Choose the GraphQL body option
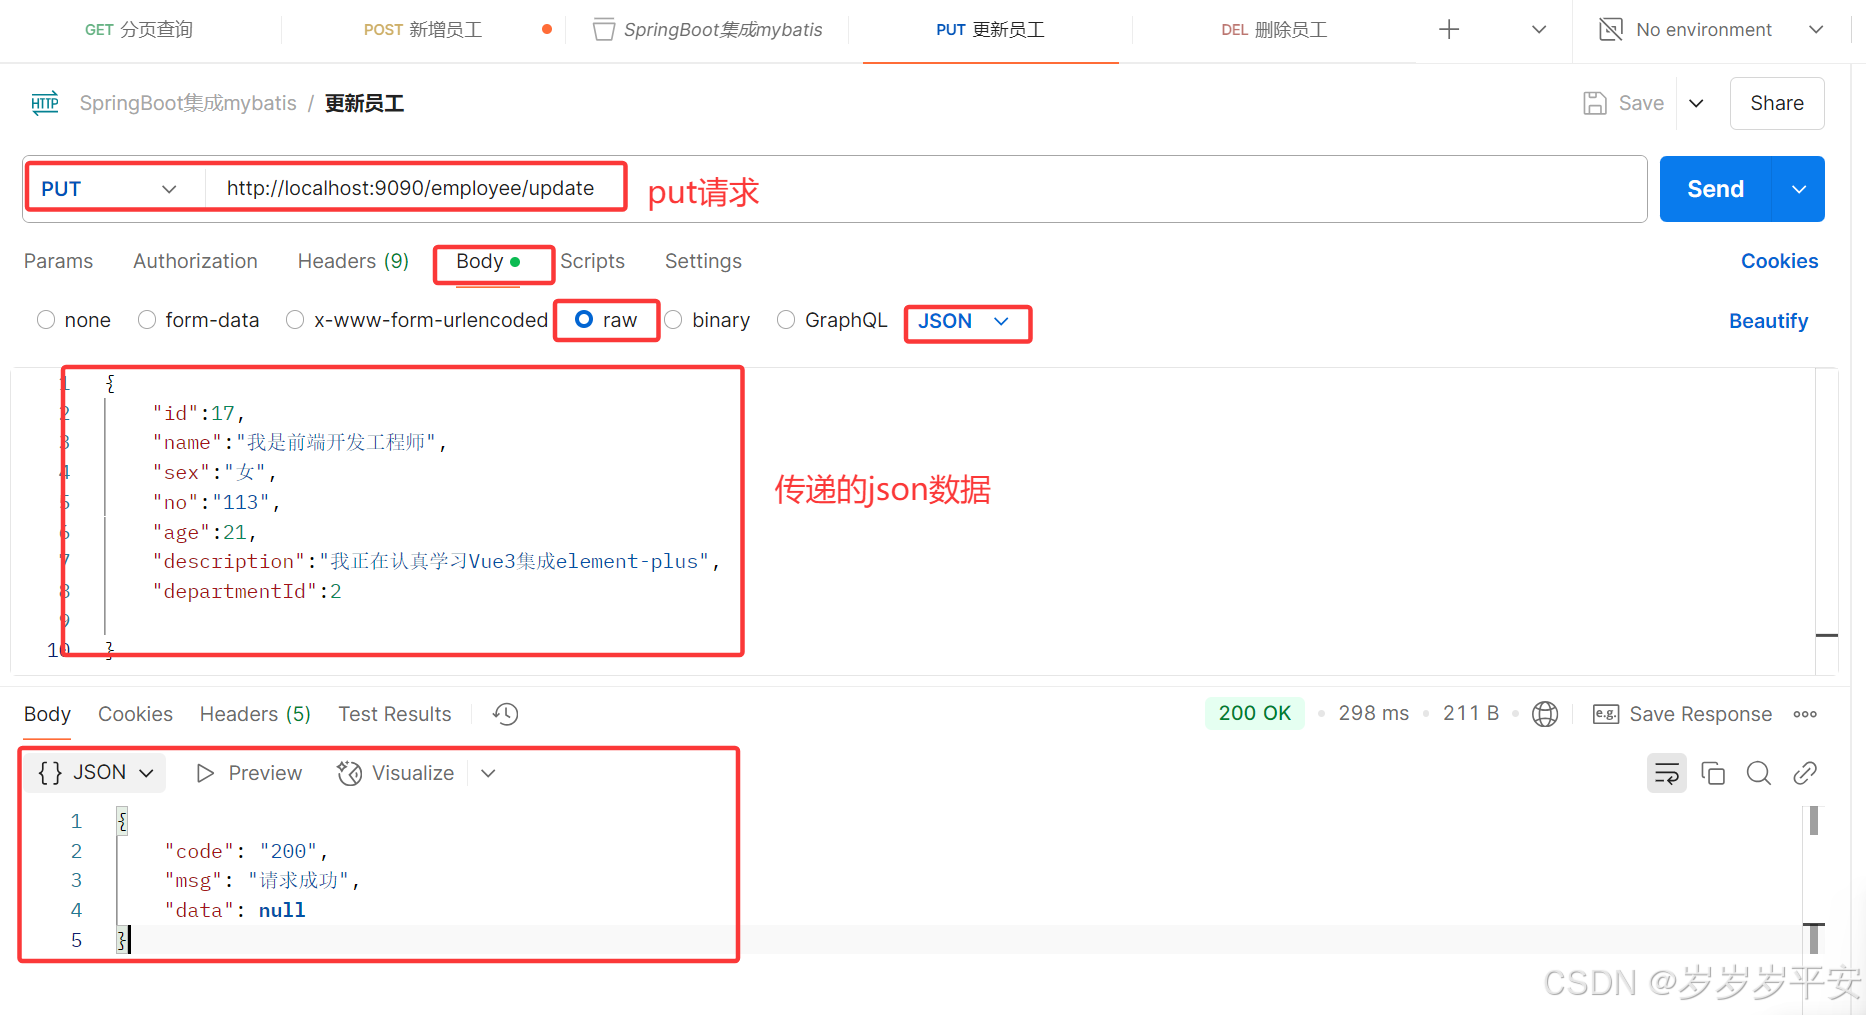Image resolution: width=1866 pixels, height=1015 pixels. point(831,320)
